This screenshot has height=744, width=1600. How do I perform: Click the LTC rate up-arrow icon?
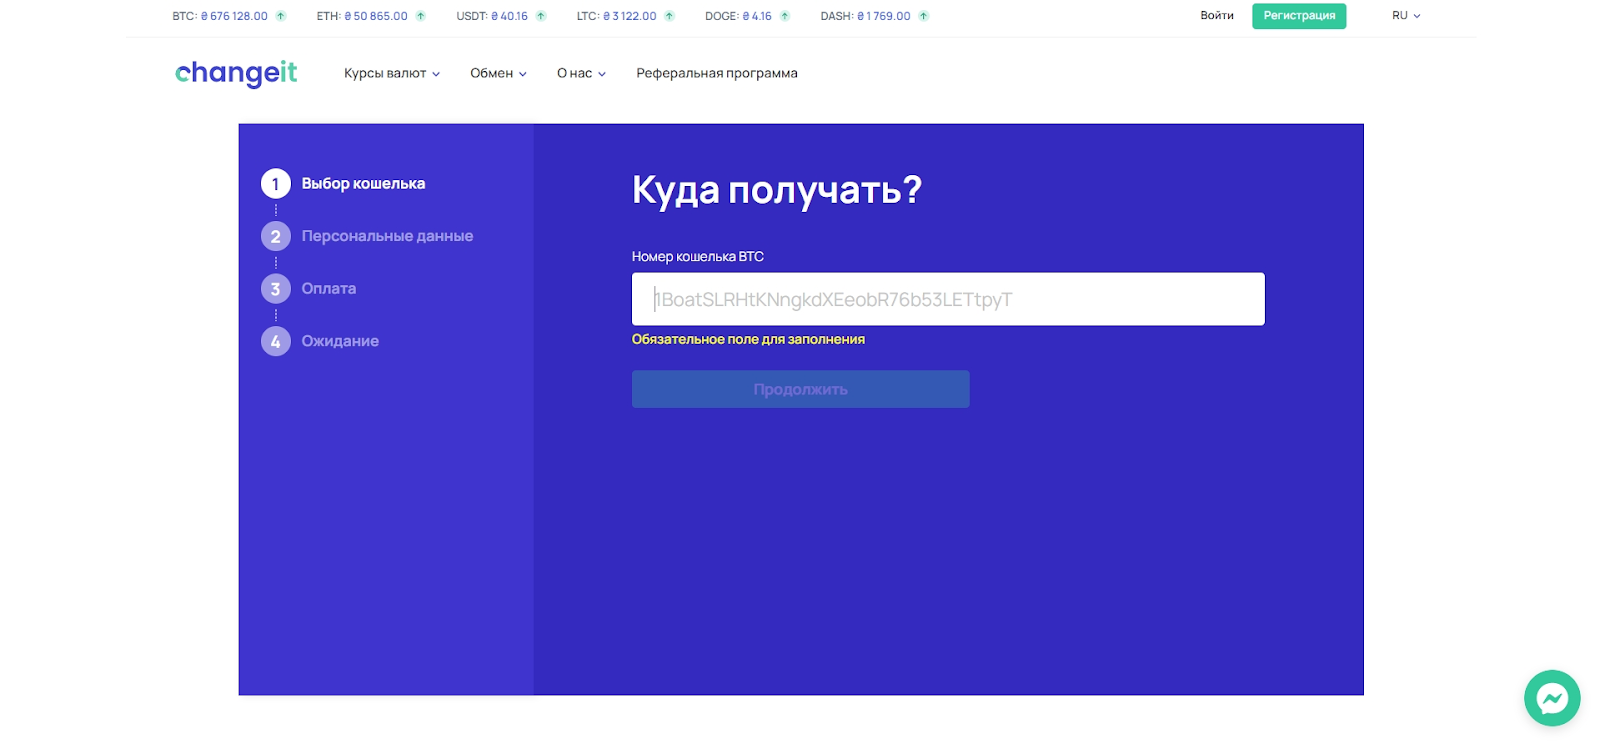[670, 16]
